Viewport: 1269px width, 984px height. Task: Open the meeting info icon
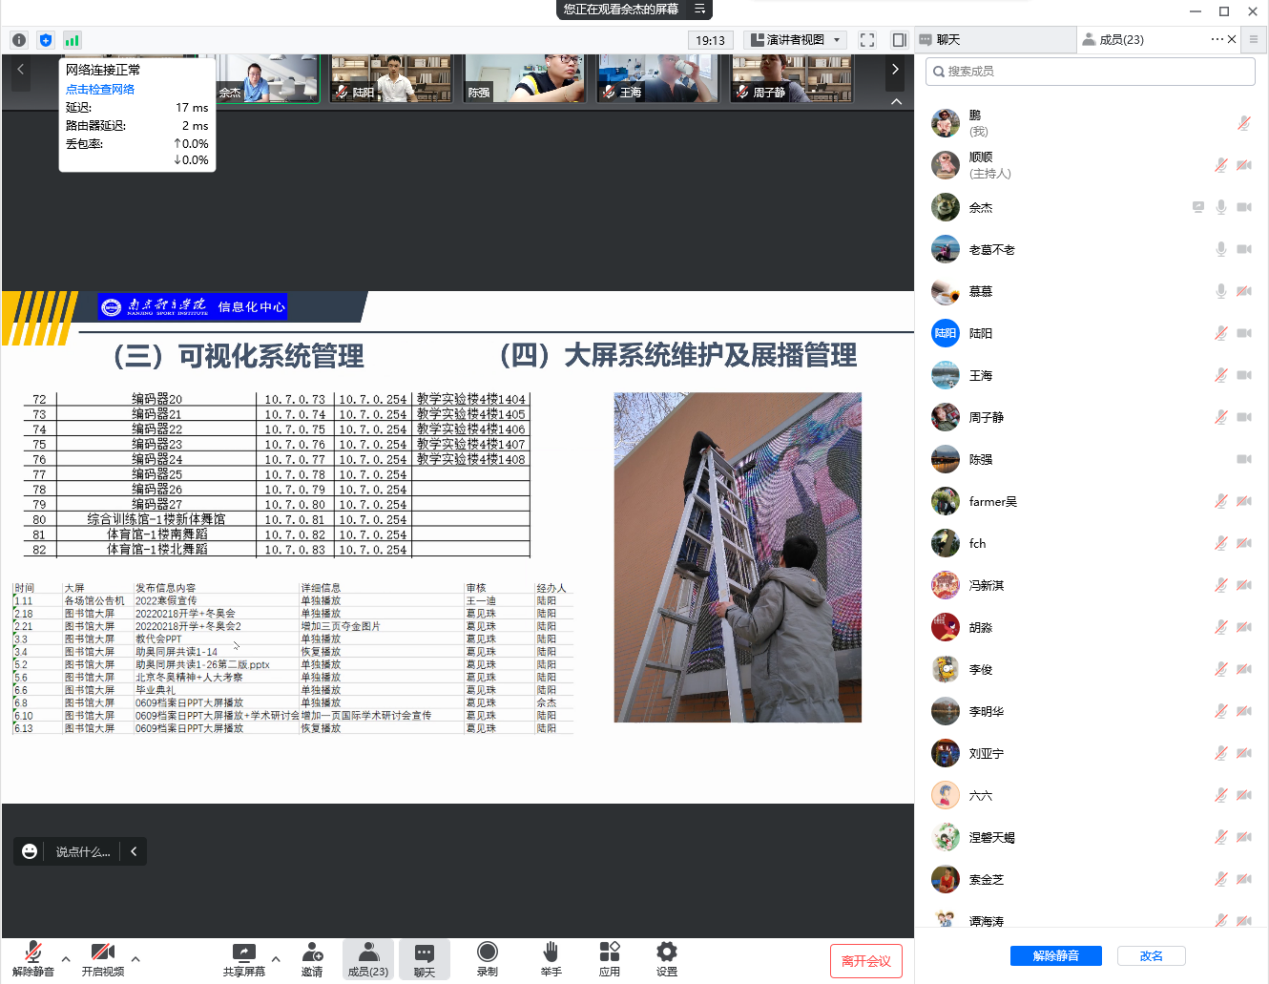[19, 40]
